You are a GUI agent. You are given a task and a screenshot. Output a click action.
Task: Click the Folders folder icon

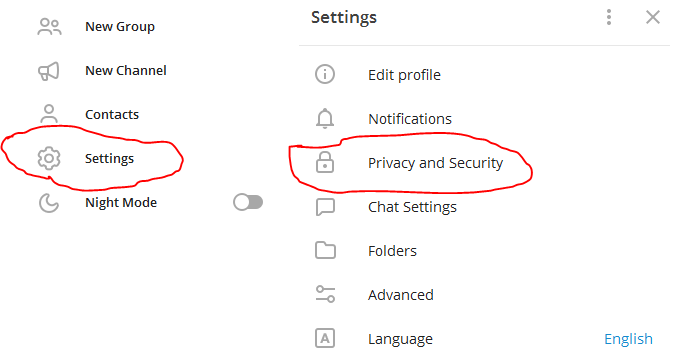(x=325, y=250)
